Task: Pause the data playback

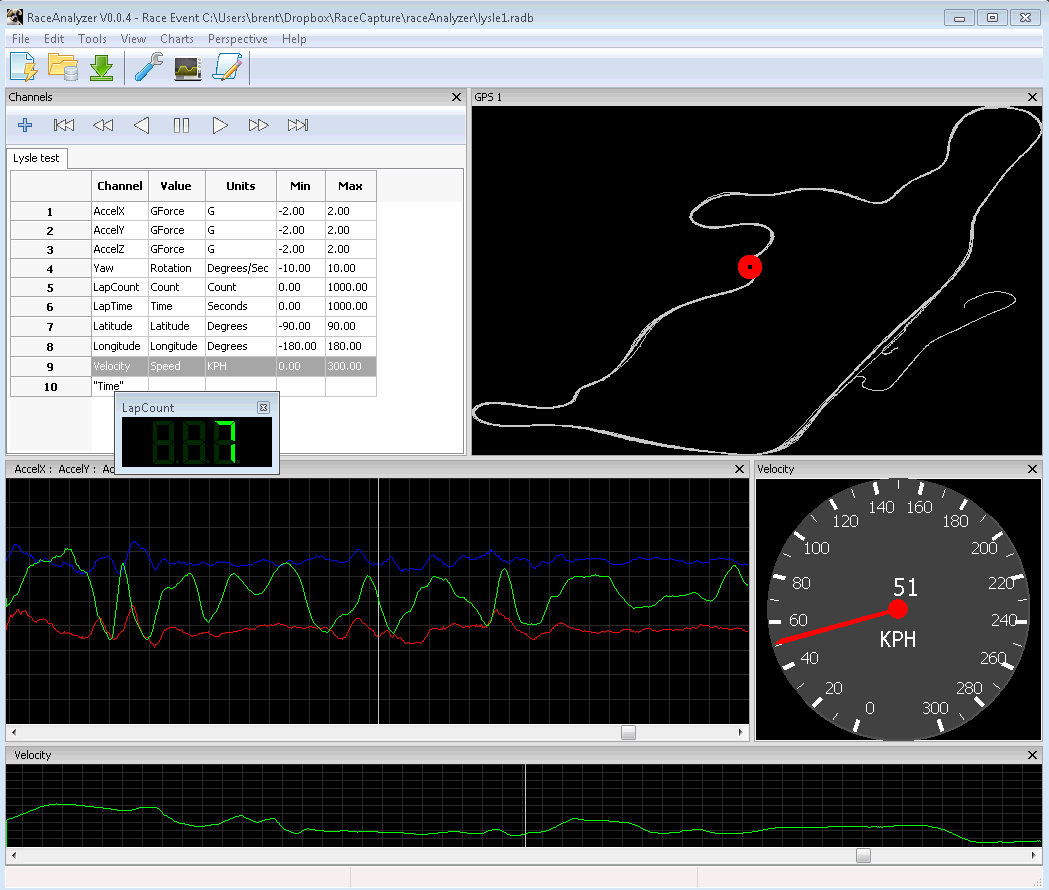Action: click(x=181, y=125)
